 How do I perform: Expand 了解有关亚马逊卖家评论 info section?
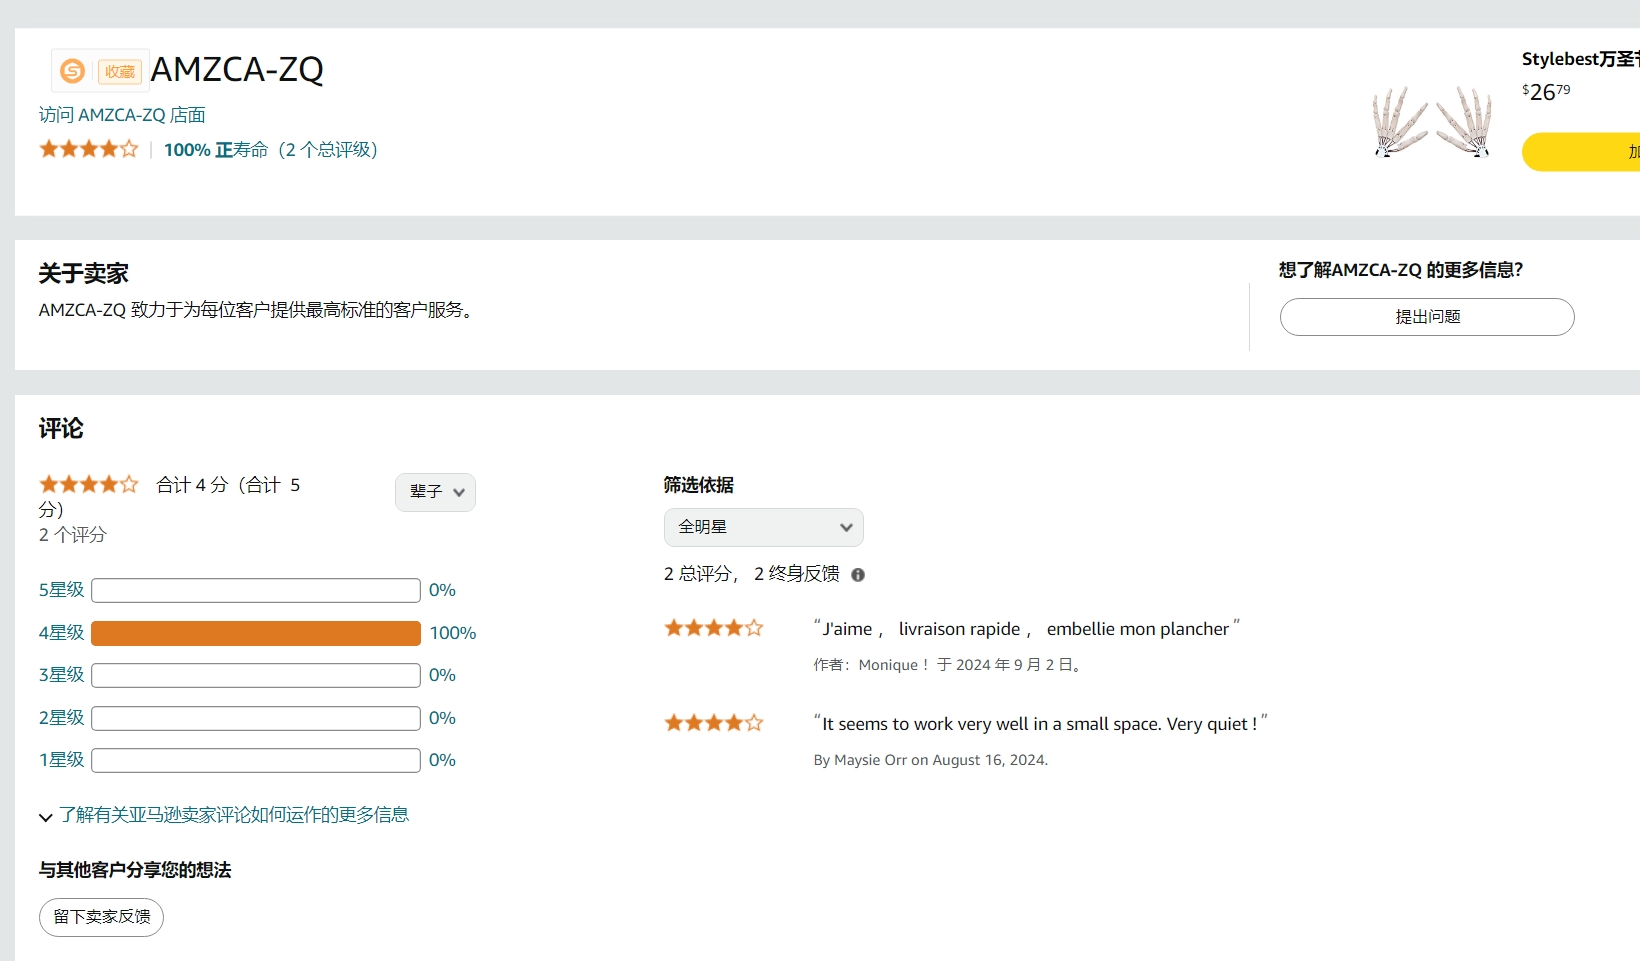[232, 815]
